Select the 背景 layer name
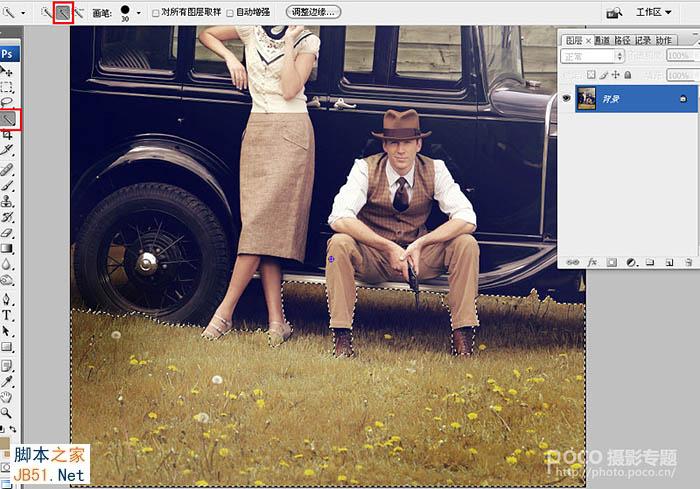 point(611,99)
